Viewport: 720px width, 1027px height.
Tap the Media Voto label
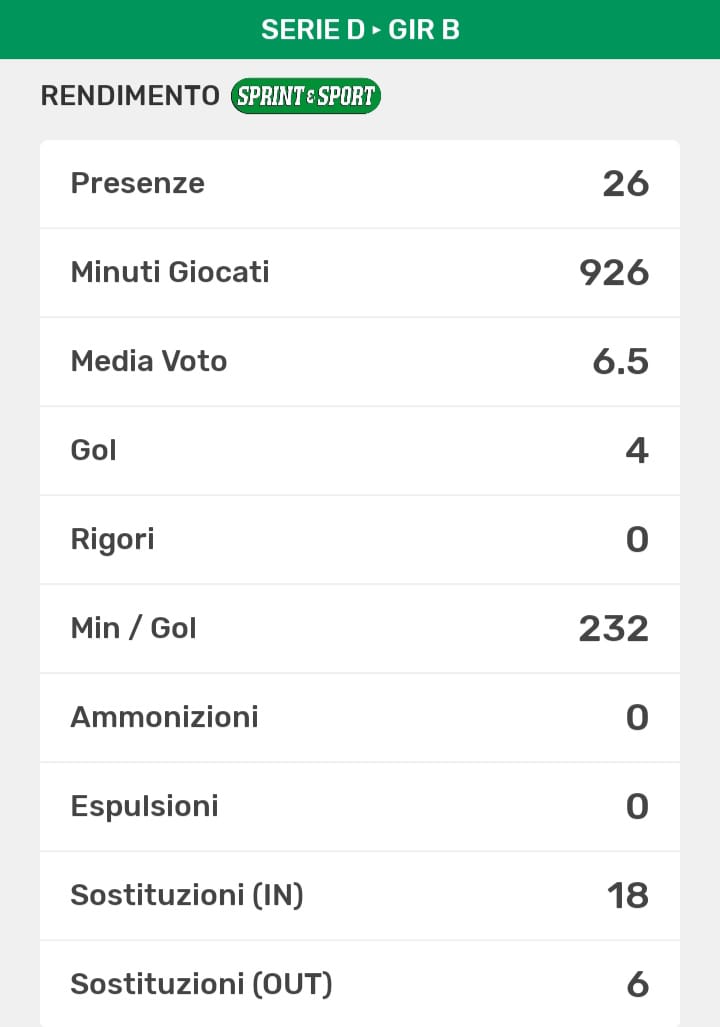click(149, 361)
